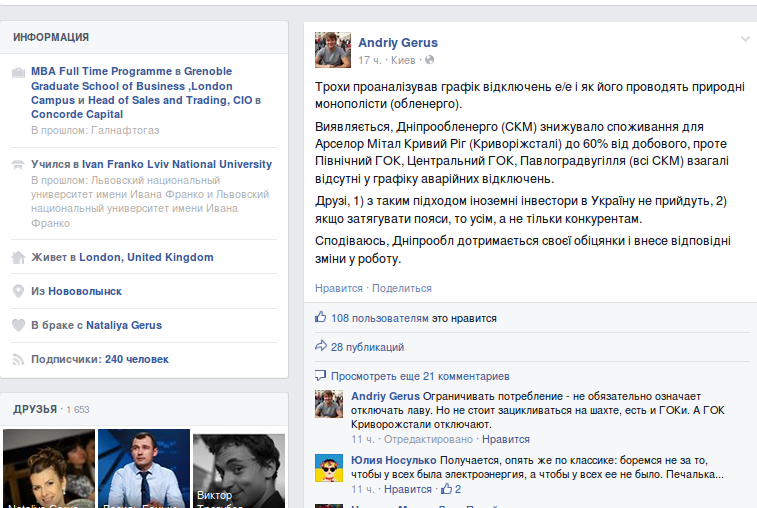757x508 pixels.
Task: Like Andriy Gerus's comment via Нравится
Action: 505,439
